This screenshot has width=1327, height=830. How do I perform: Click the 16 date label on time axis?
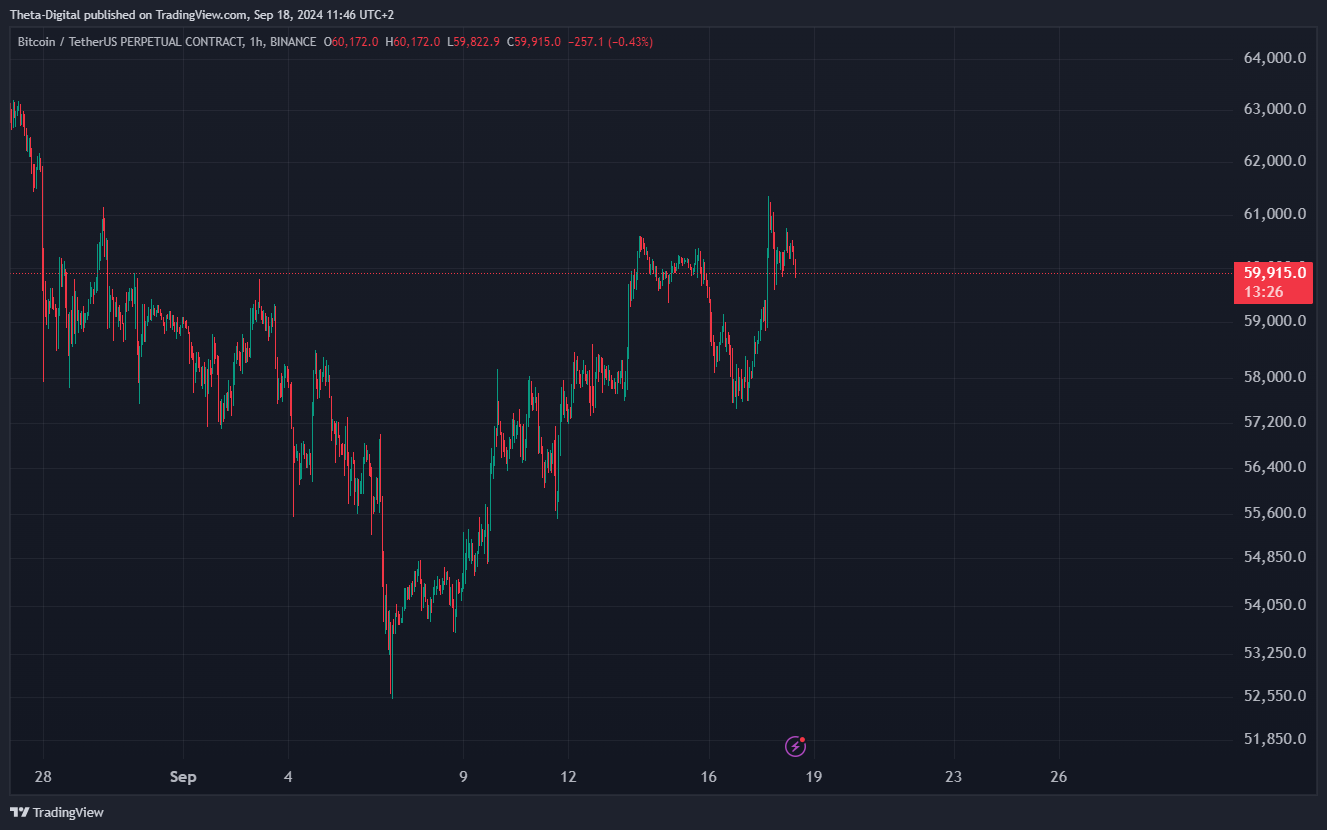(x=708, y=777)
